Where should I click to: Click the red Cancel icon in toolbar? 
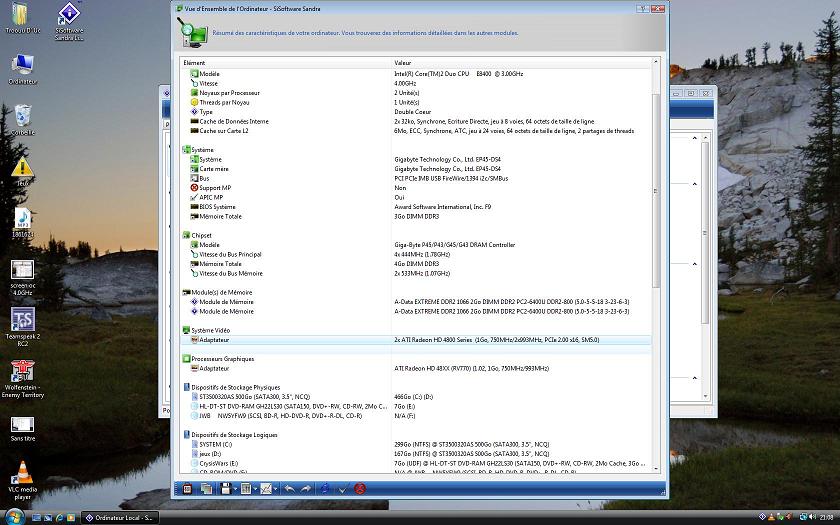(361, 489)
